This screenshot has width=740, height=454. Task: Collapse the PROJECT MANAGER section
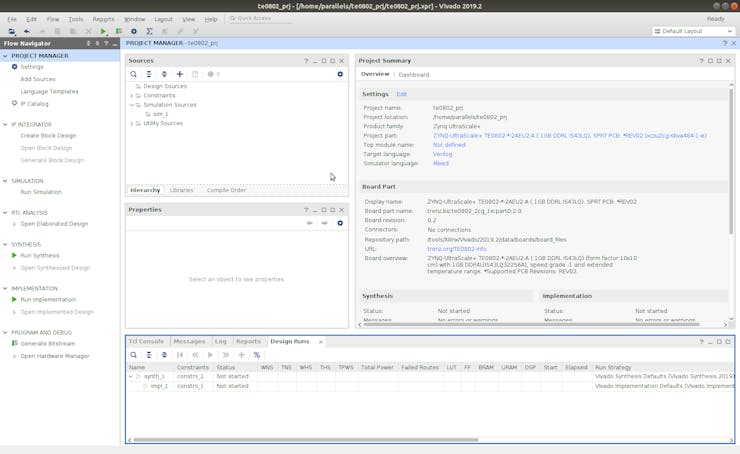(5, 56)
